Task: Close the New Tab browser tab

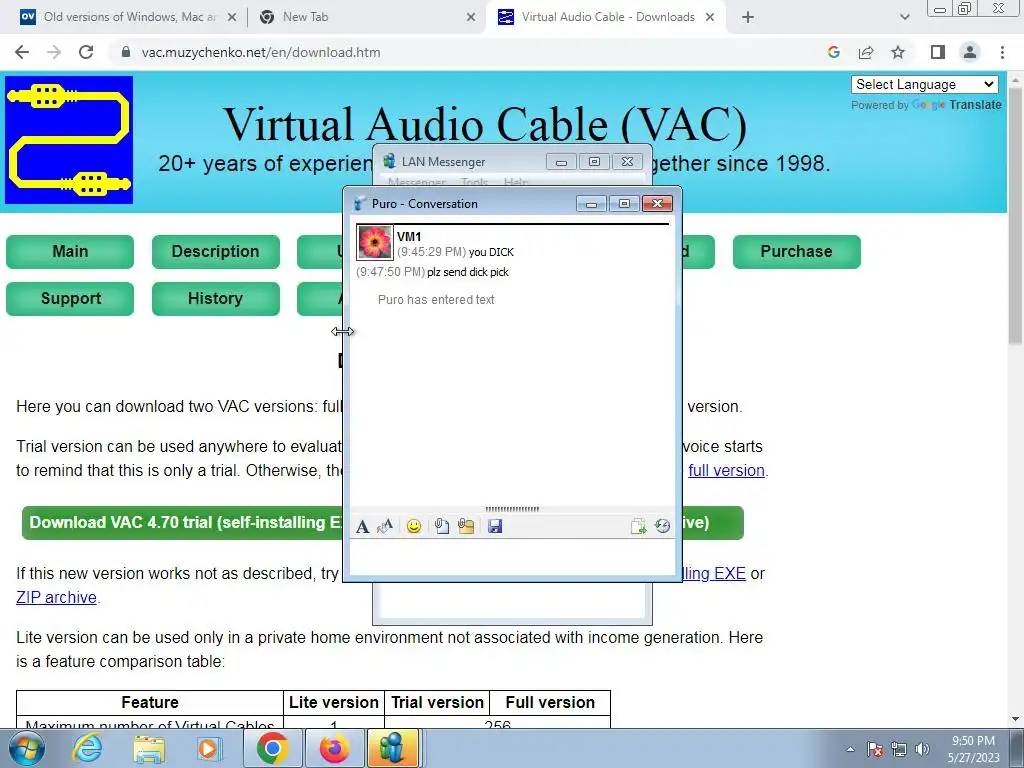Action: (x=471, y=18)
